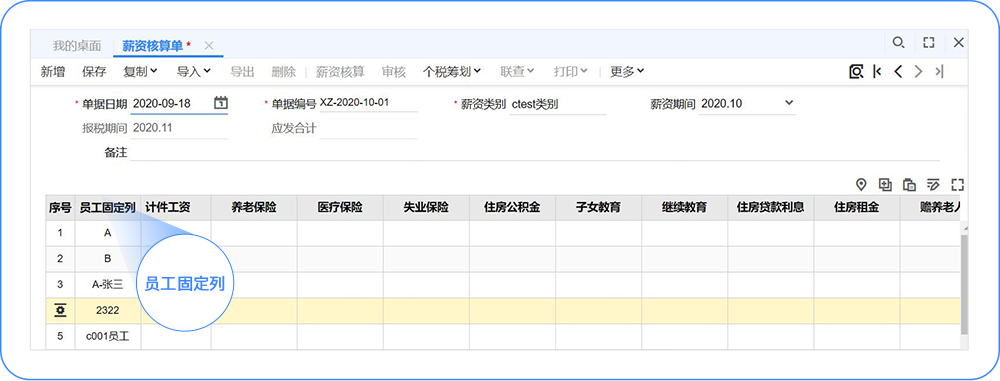The image size is (1000, 381).
Task: Click the 计件工资 column header
Action: [x=176, y=207]
